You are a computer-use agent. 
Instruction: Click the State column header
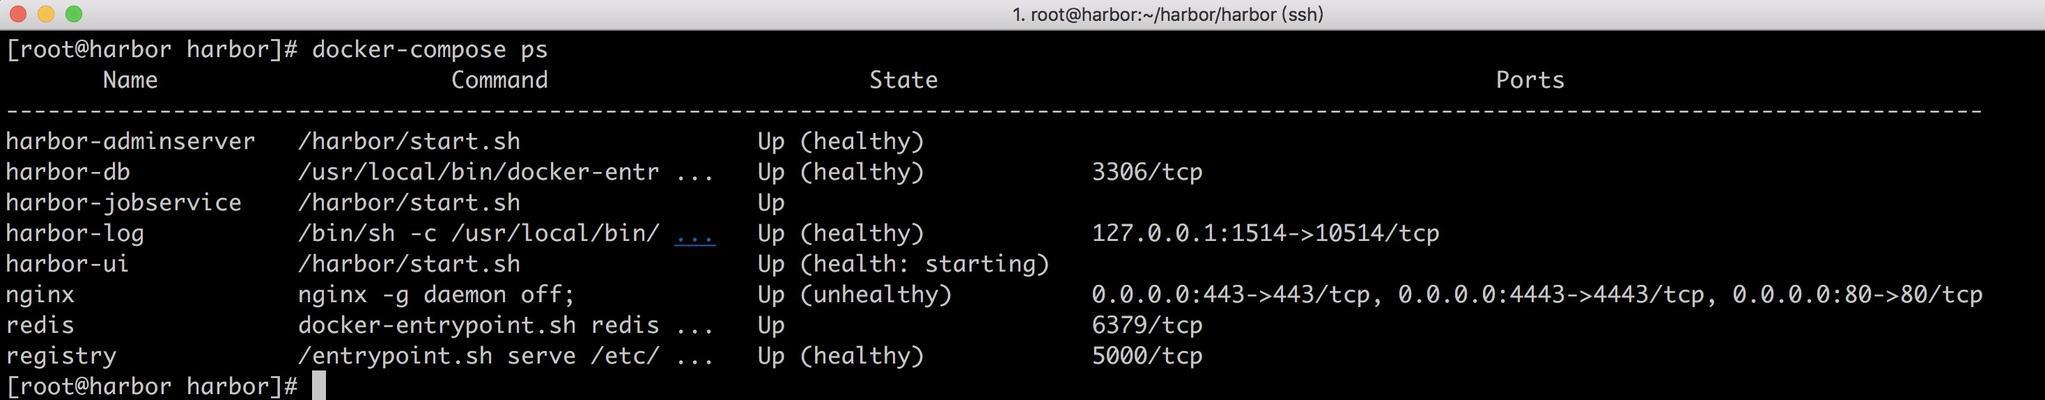click(x=903, y=80)
